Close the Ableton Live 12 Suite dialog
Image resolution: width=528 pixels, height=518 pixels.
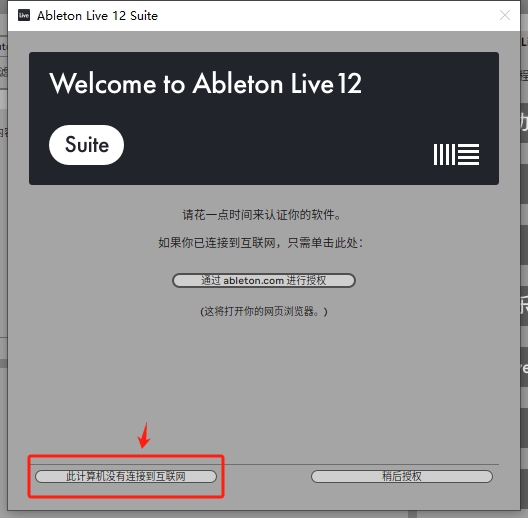pyautogui.click(x=505, y=15)
